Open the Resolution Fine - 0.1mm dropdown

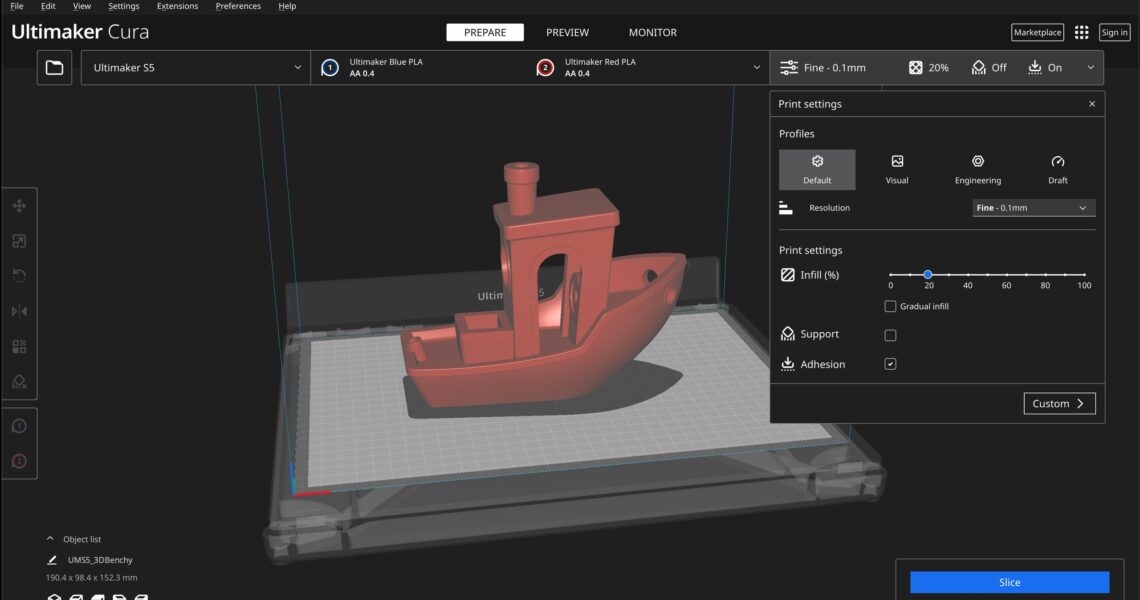pyautogui.click(x=1034, y=208)
